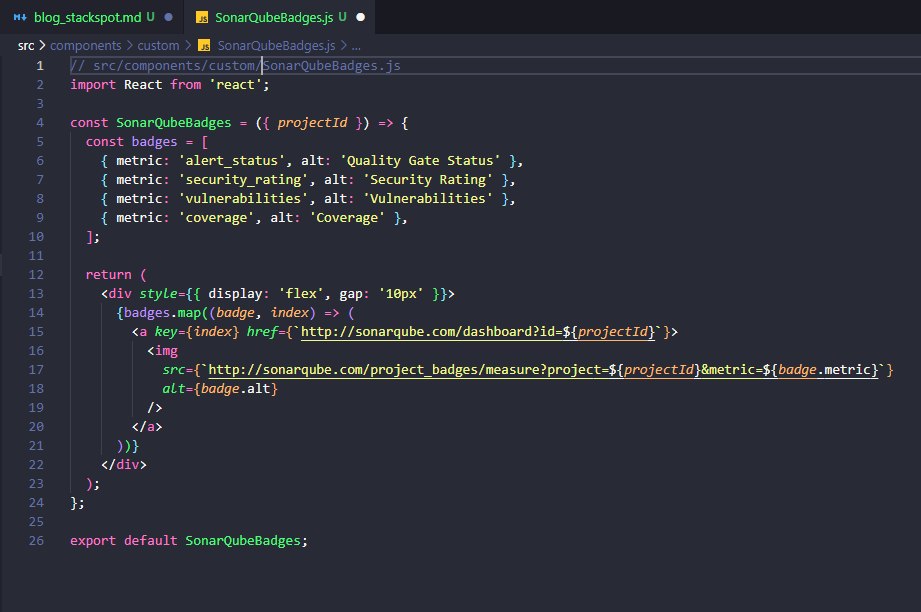
Task: Click the 'react' string literal
Action: [236, 85]
